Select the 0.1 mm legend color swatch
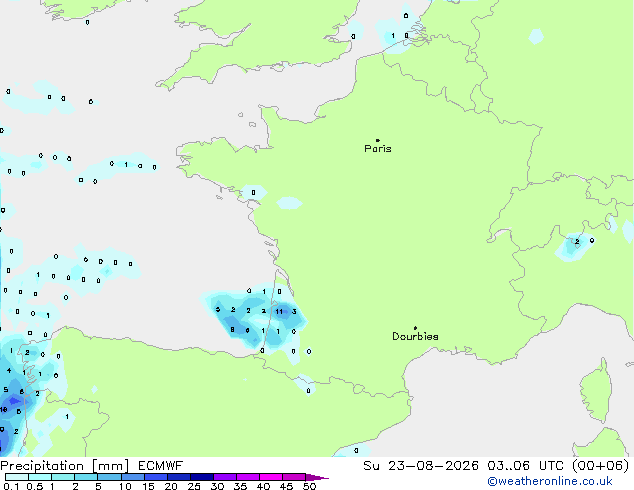Screen dimensions: 634x490 tap(17, 477)
